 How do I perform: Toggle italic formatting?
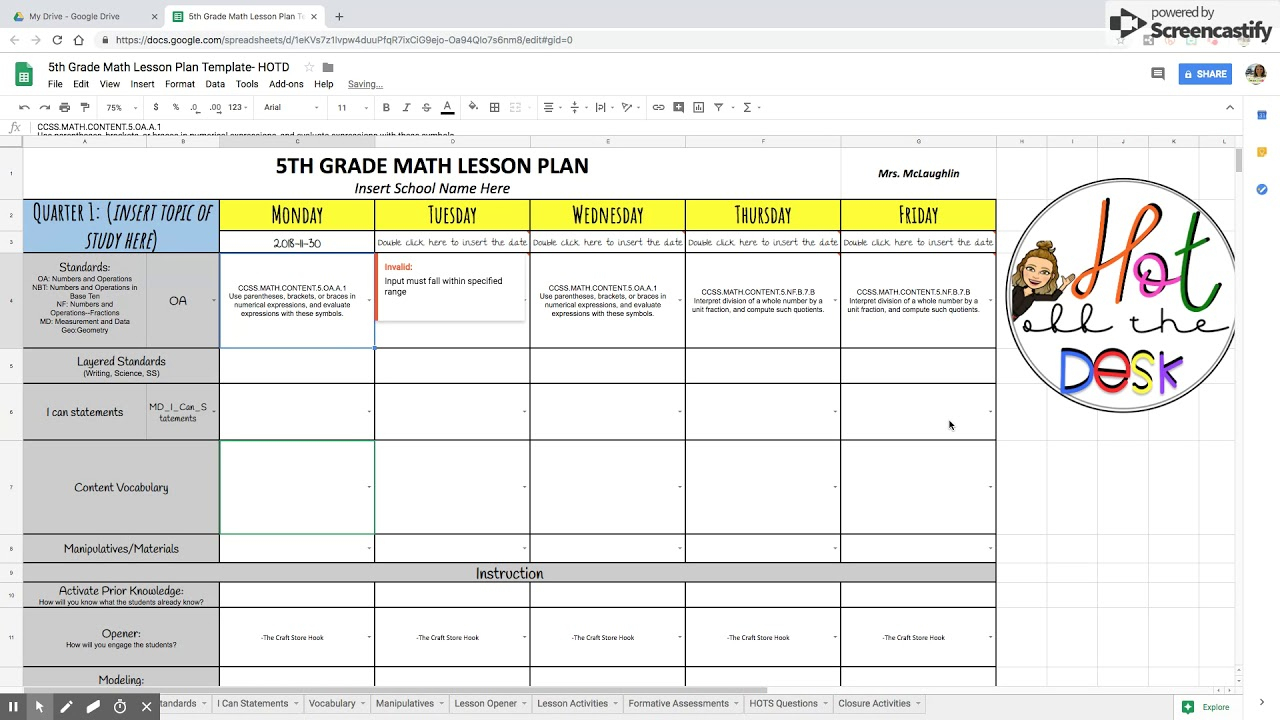click(406, 107)
